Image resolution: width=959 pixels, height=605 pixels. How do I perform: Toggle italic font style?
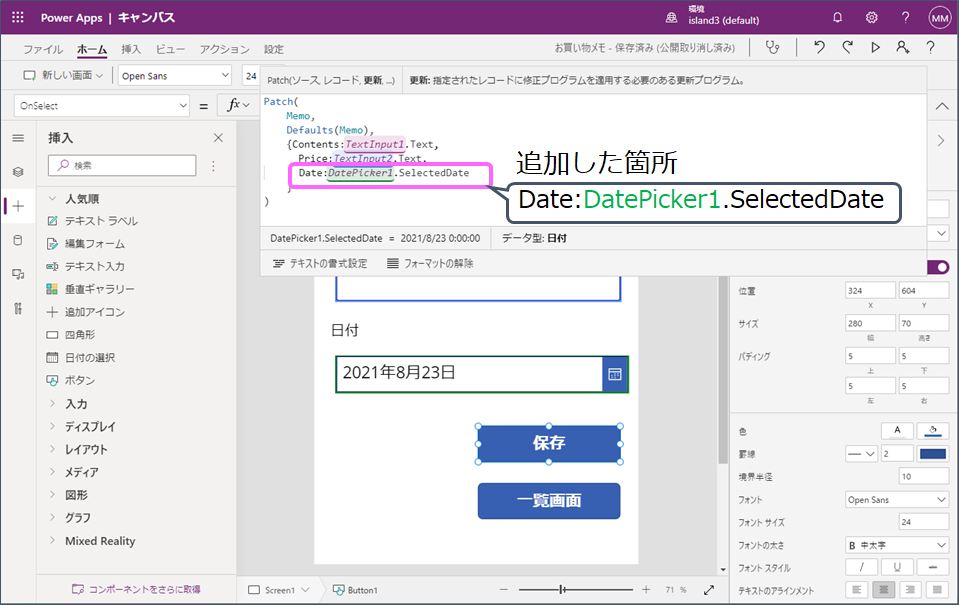tap(862, 567)
